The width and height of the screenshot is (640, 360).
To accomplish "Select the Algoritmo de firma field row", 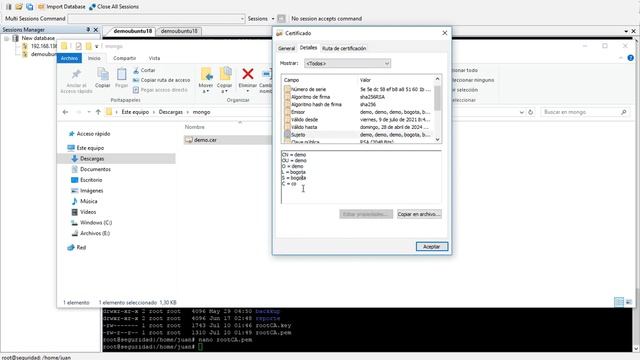I will [x=358, y=97].
